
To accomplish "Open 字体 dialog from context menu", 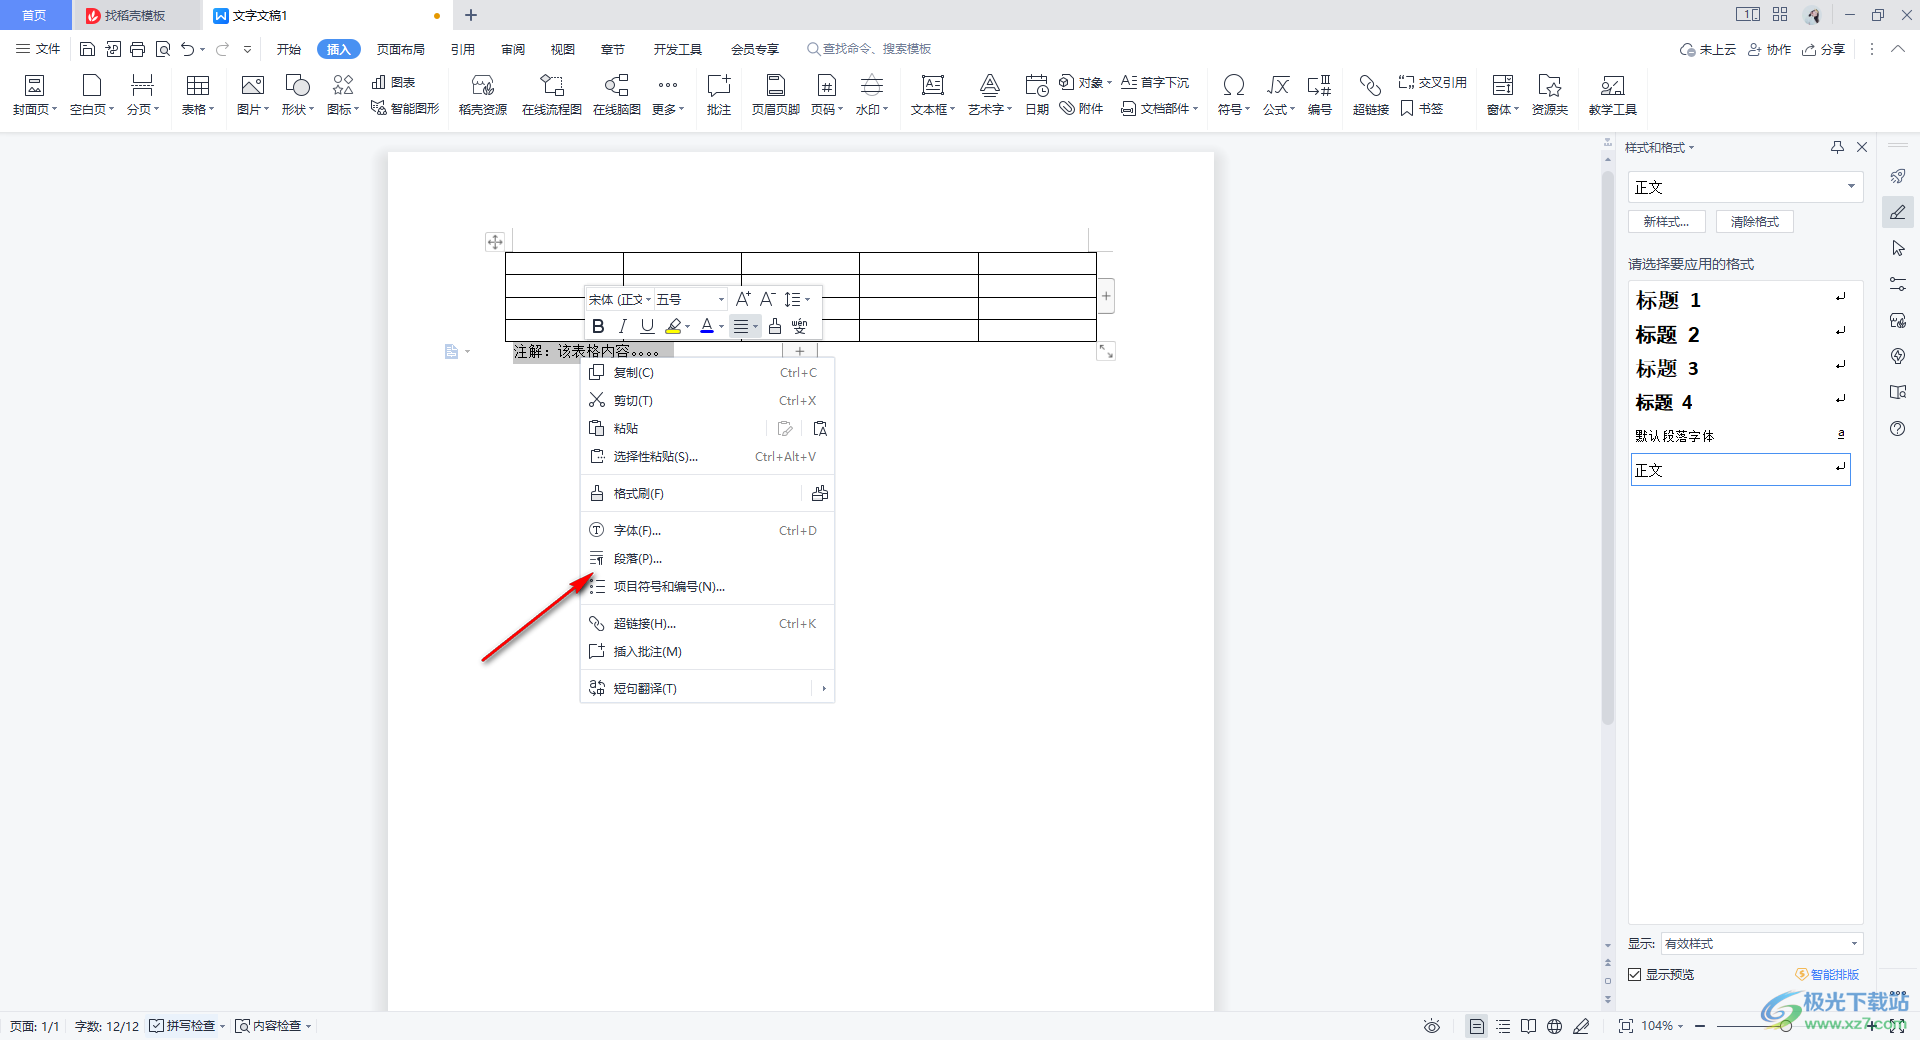I will coord(707,530).
